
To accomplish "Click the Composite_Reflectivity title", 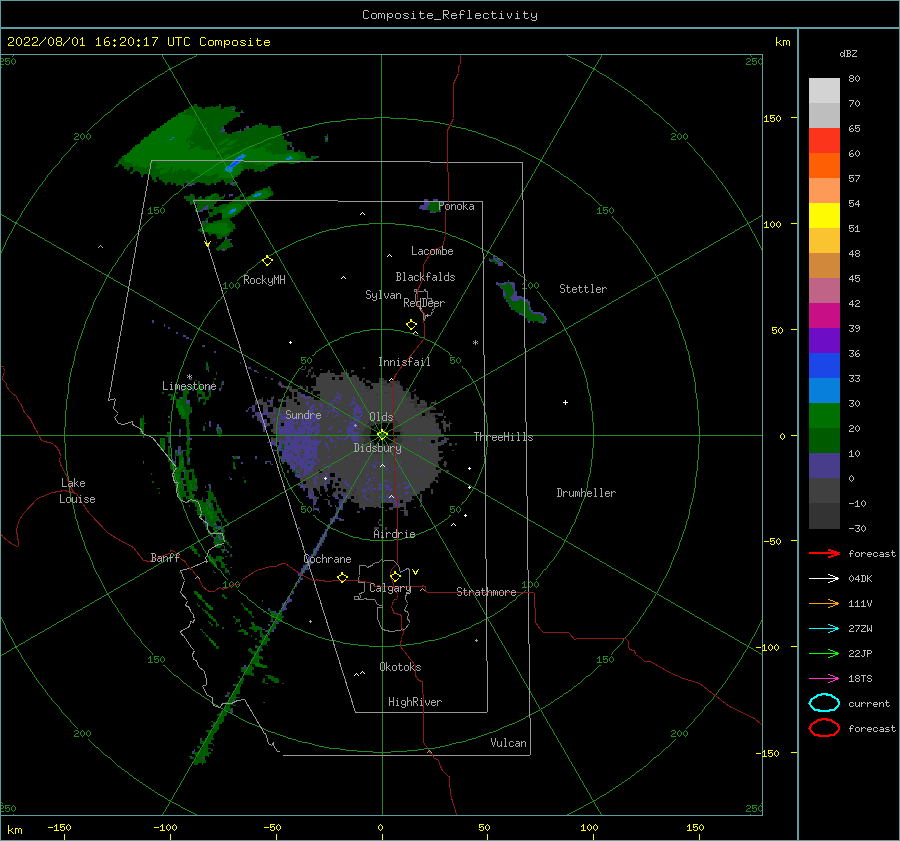I will pyautogui.click(x=450, y=15).
